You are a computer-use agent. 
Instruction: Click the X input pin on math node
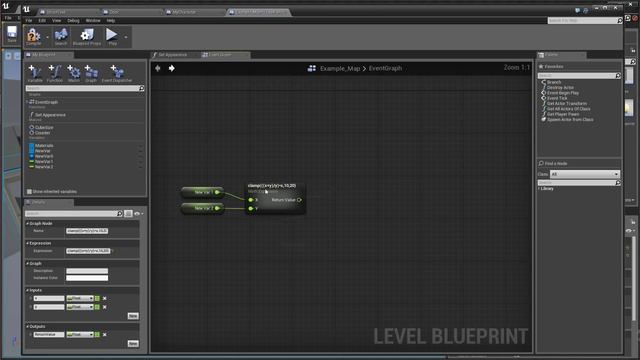(251, 200)
